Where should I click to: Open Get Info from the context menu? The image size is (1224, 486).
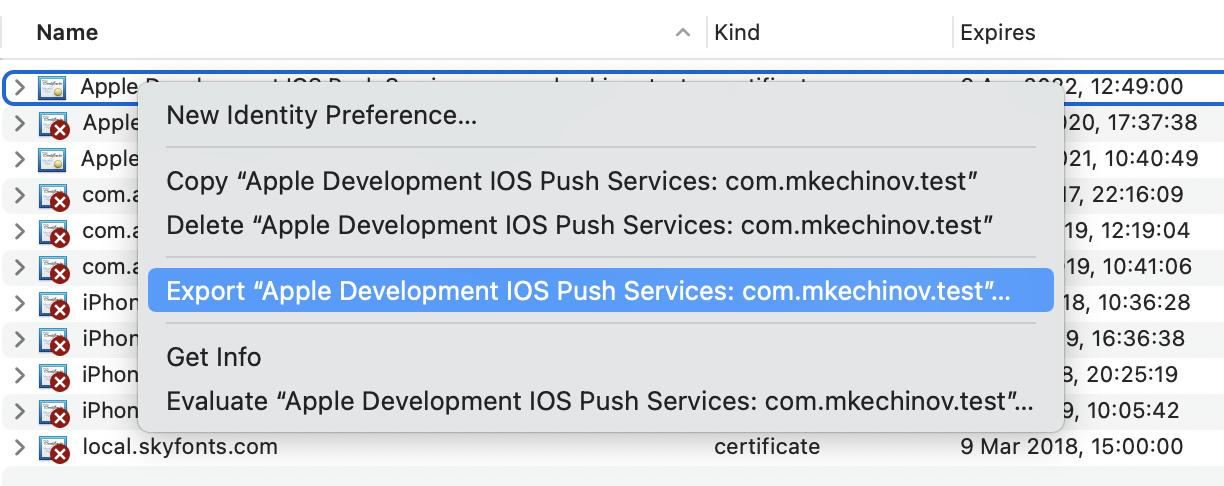[x=214, y=357]
